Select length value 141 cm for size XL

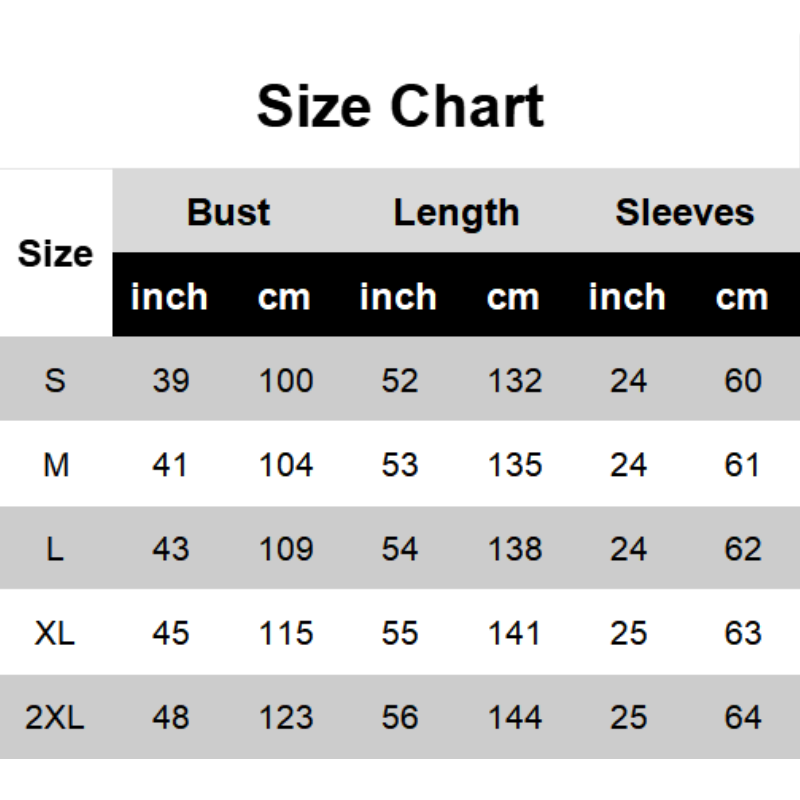tap(515, 632)
